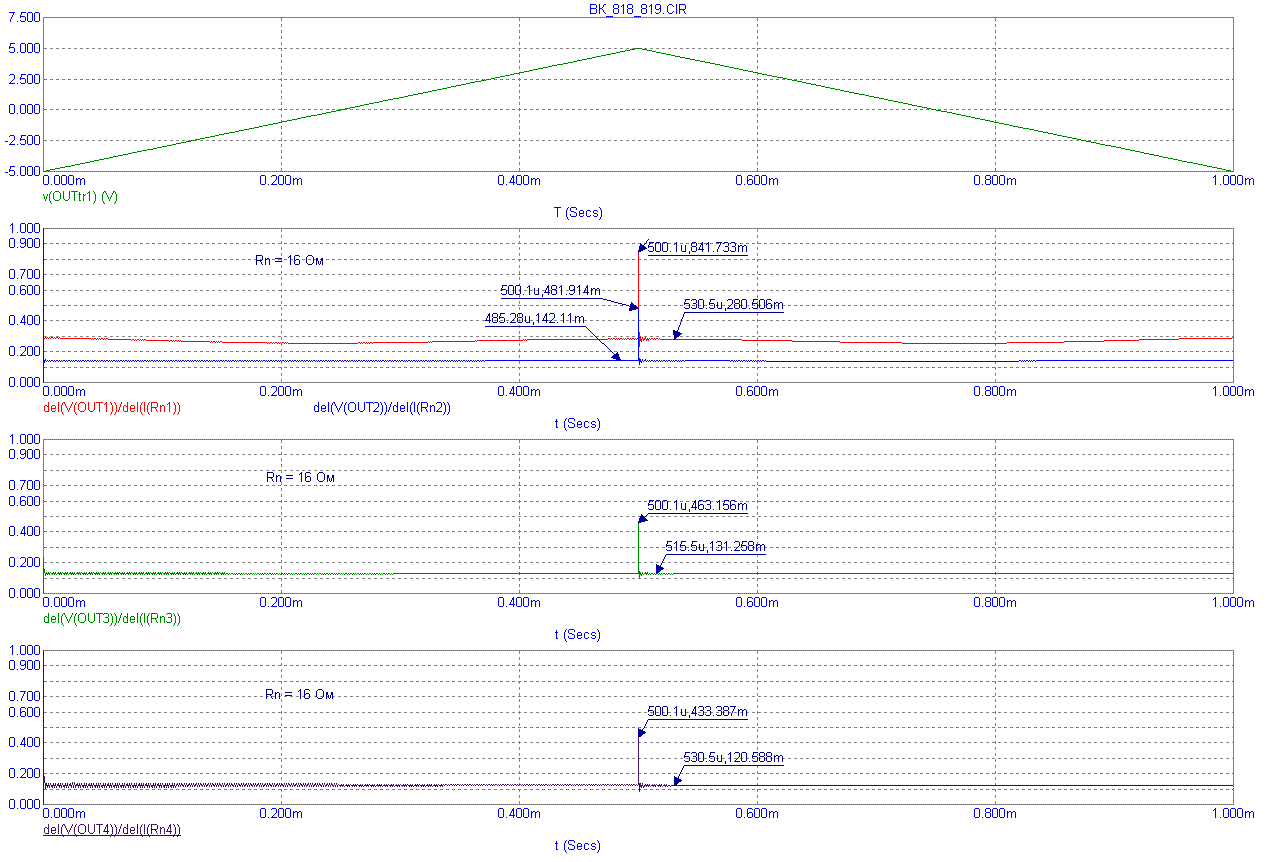Click the 7.500 value on top plot Y axis
The width and height of the screenshot is (1268, 862).
25,18
